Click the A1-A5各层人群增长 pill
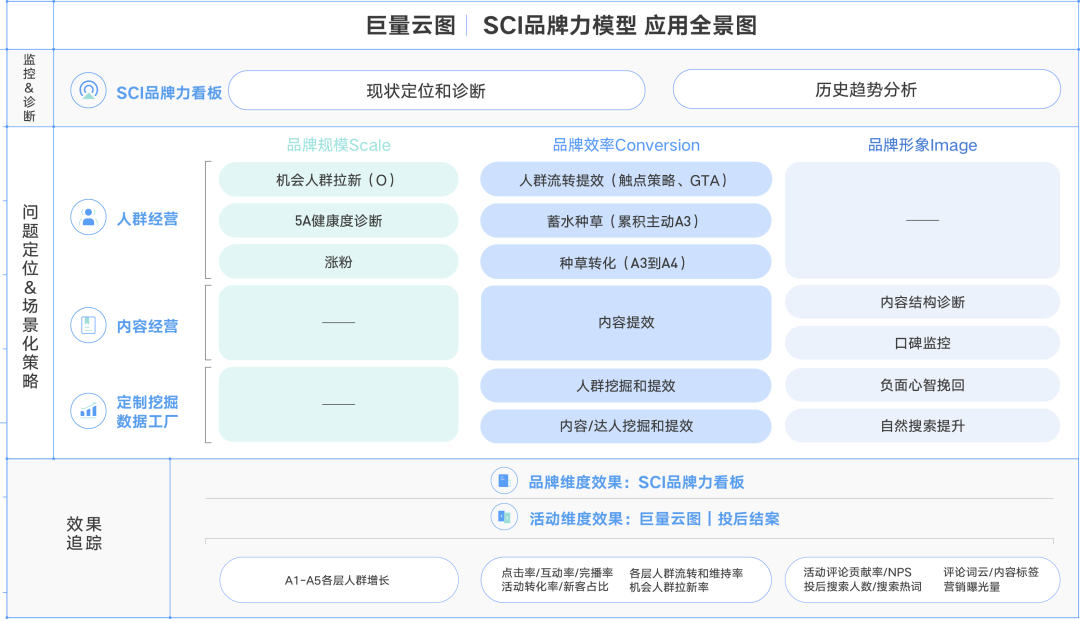1080x619 pixels. pos(339,580)
